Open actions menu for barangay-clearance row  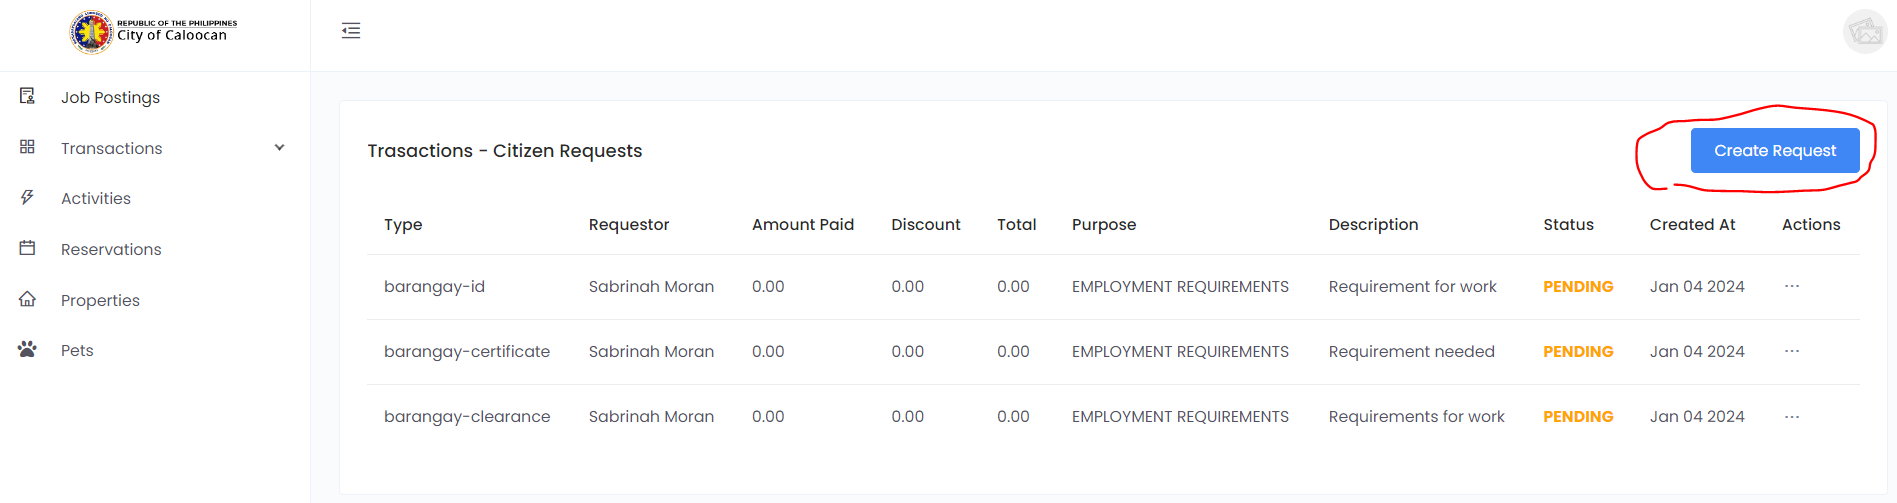tap(1791, 417)
